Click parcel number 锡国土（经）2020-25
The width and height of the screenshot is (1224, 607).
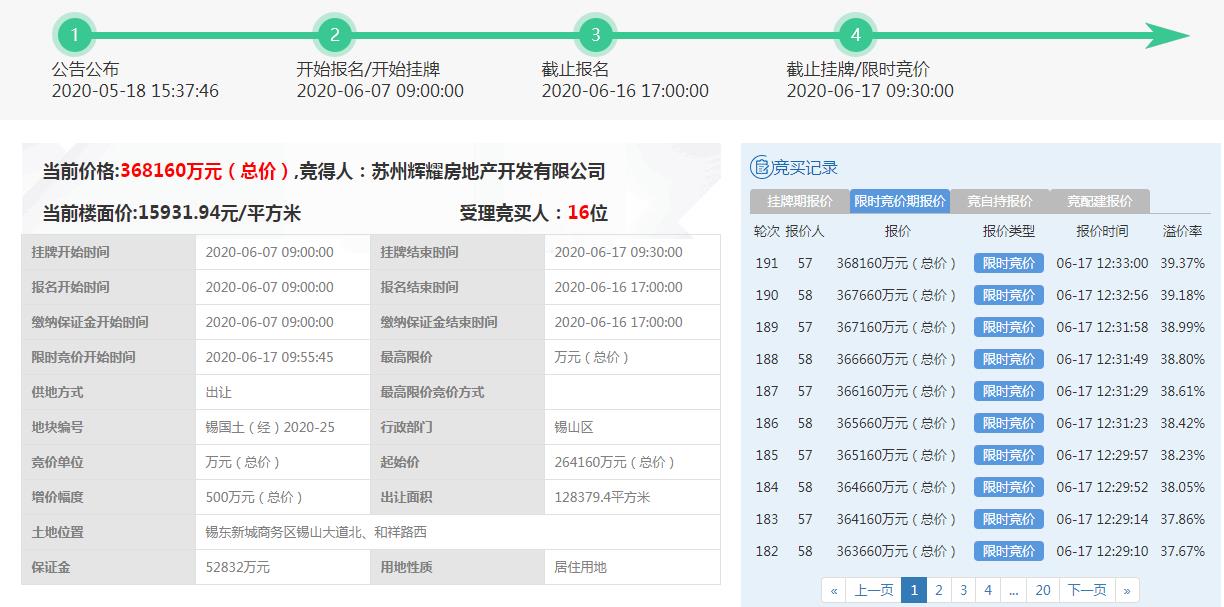pyautogui.click(x=270, y=427)
